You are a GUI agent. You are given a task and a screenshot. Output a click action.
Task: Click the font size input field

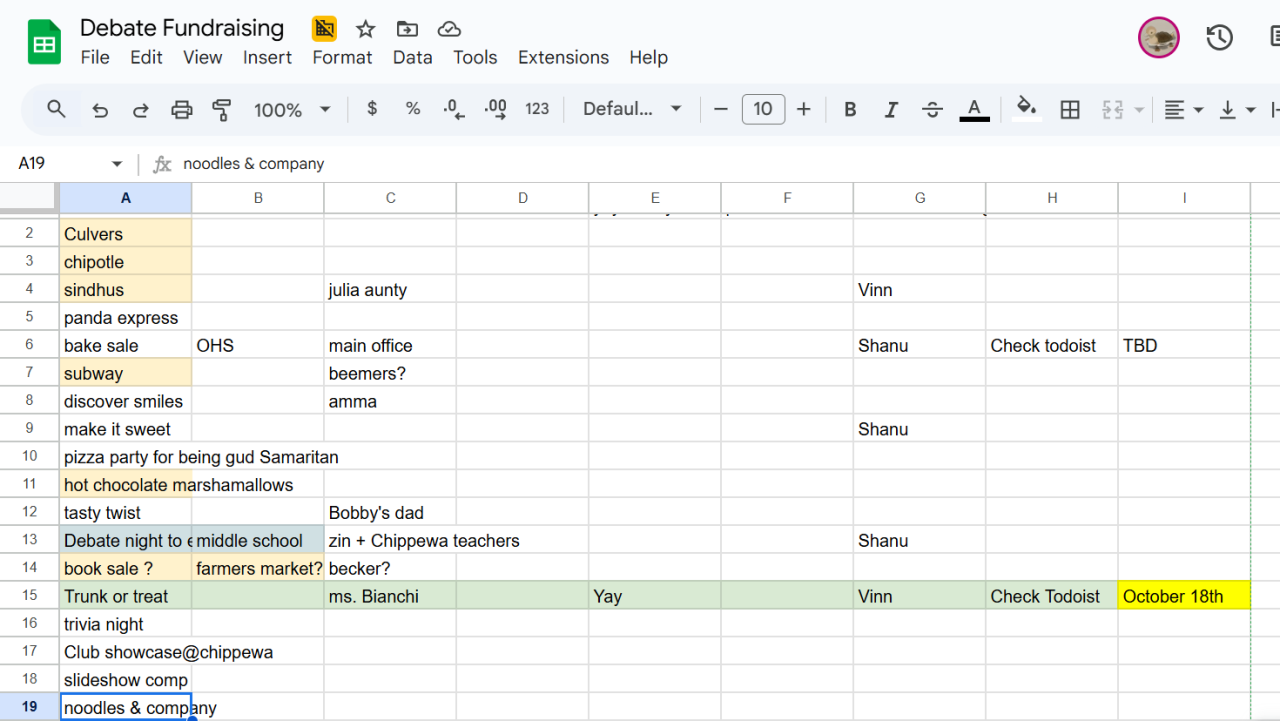tap(763, 109)
